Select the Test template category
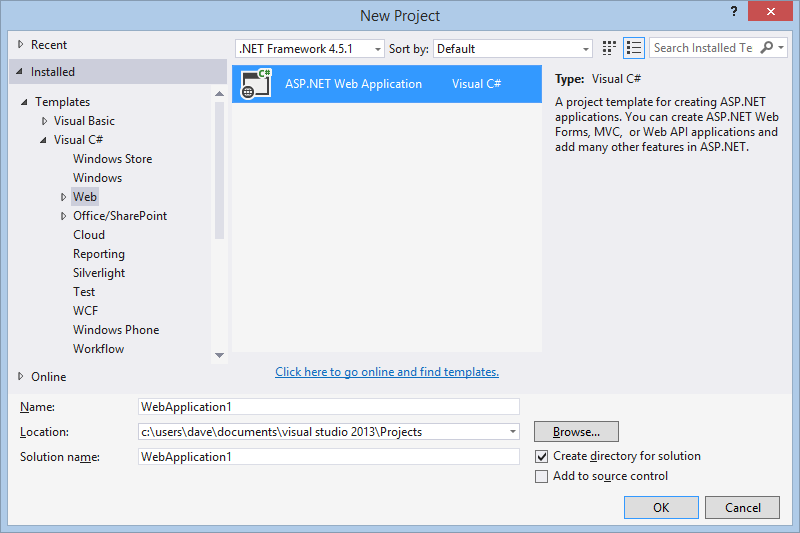The width and height of the screenshot is (800, 533). click(84, 292)
